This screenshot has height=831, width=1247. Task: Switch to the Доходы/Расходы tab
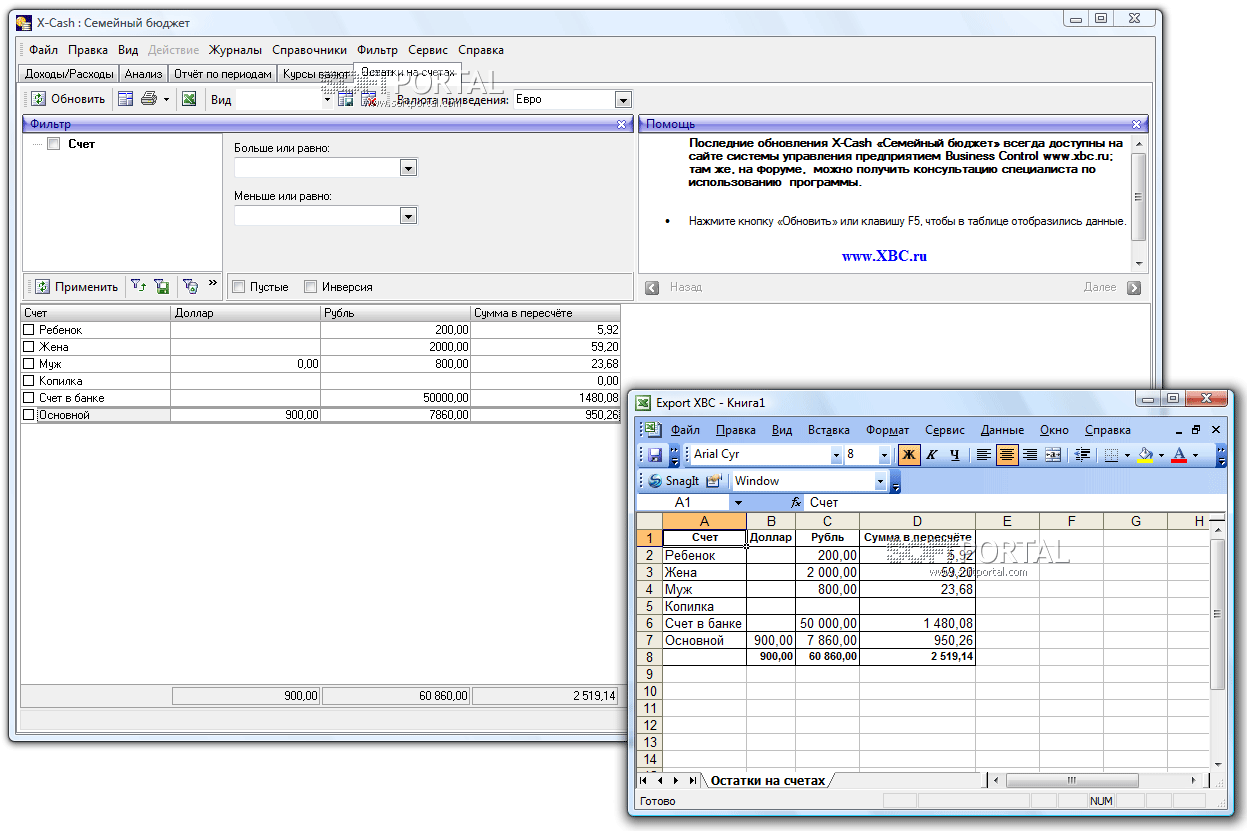pos(68,74)
